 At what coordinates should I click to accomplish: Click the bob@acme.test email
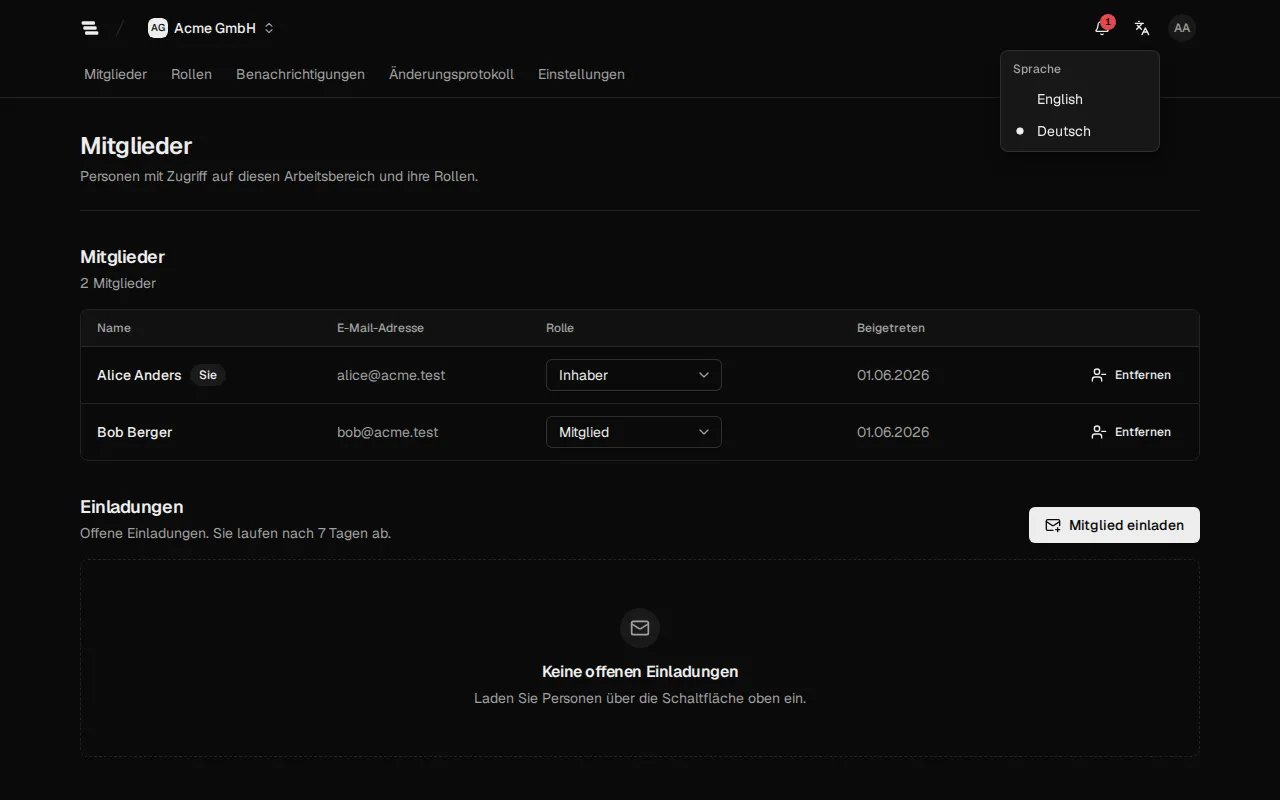pyautogui.click(x=388, y=432)
